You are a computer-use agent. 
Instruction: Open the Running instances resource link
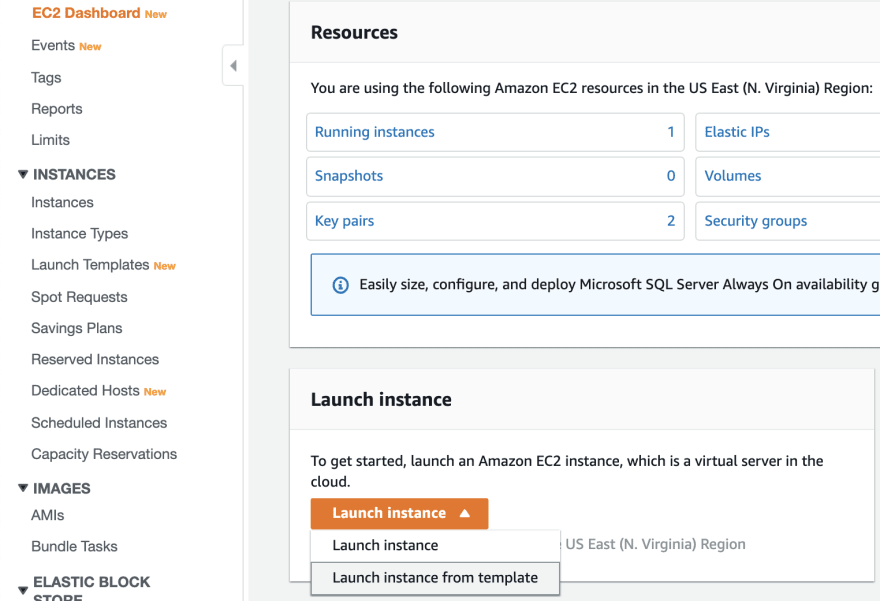375,132
